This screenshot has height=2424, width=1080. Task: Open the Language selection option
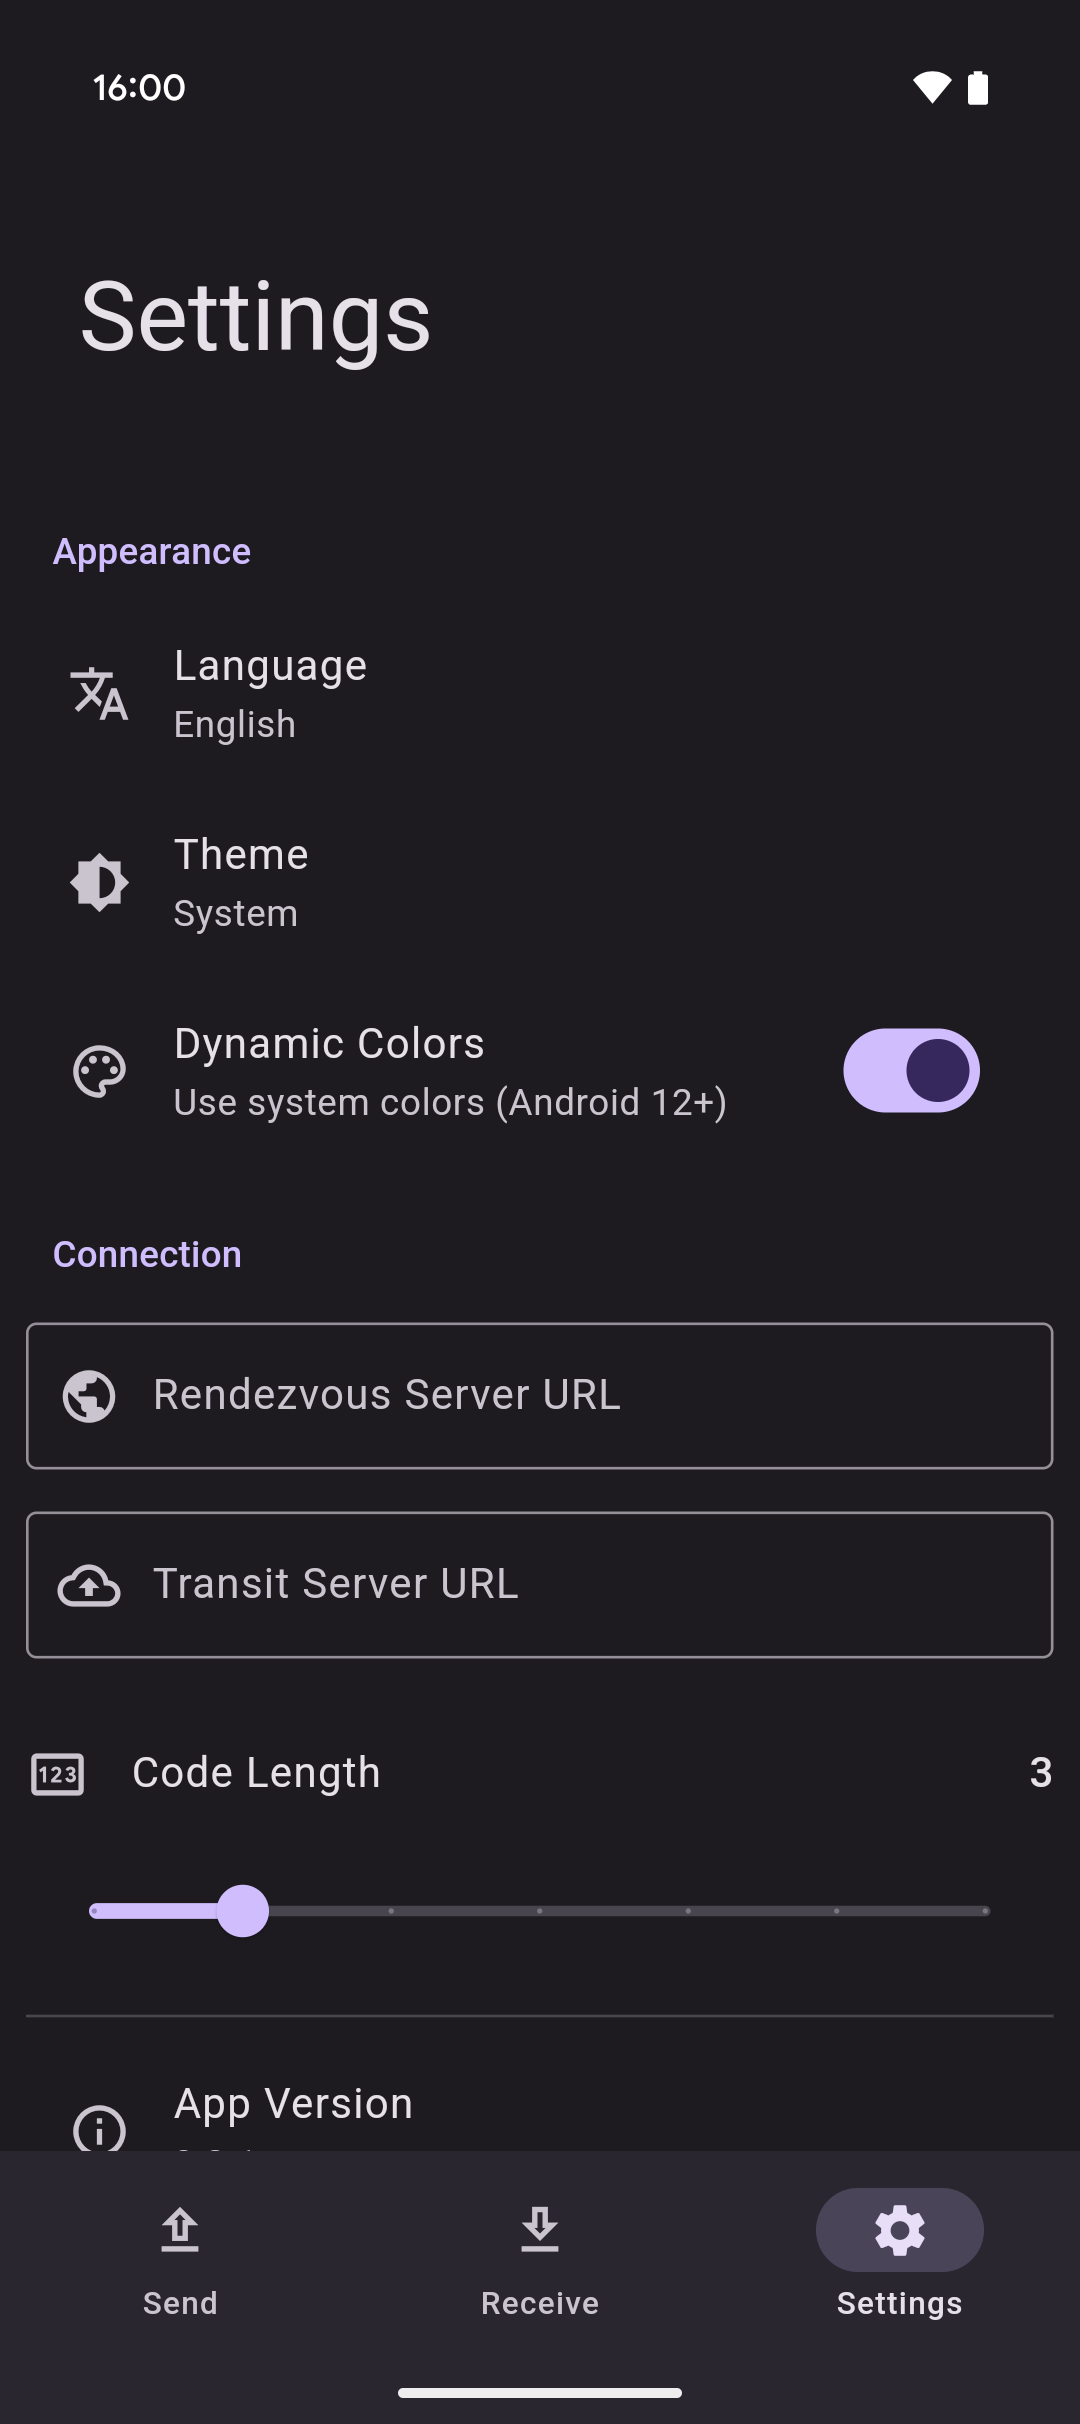[x=270, y=694]
